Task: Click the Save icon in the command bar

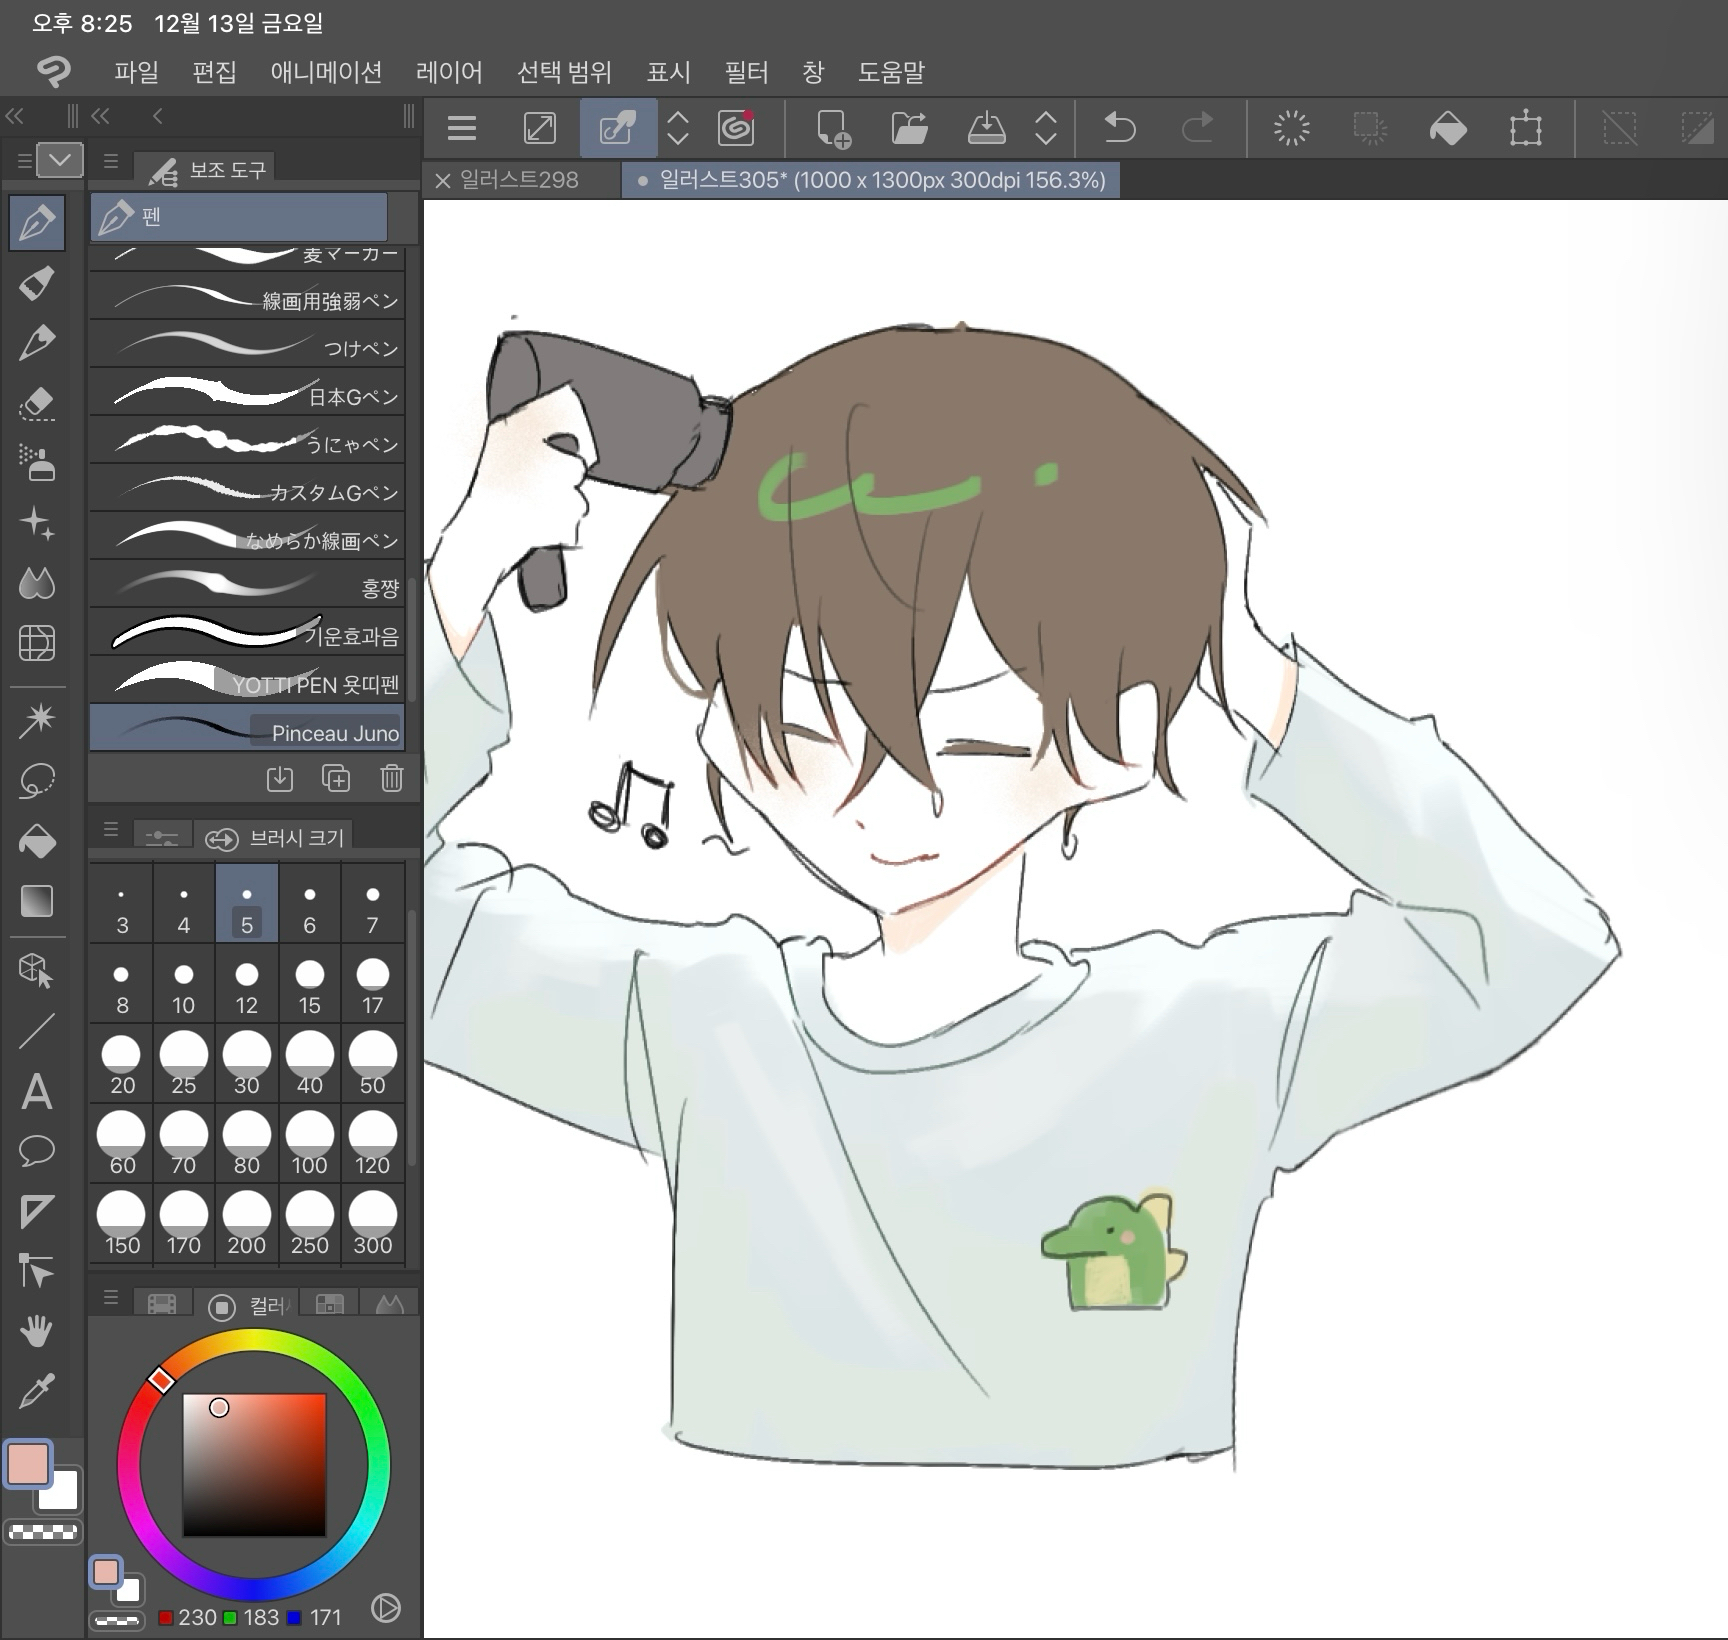Action: (x=986, y=128)
